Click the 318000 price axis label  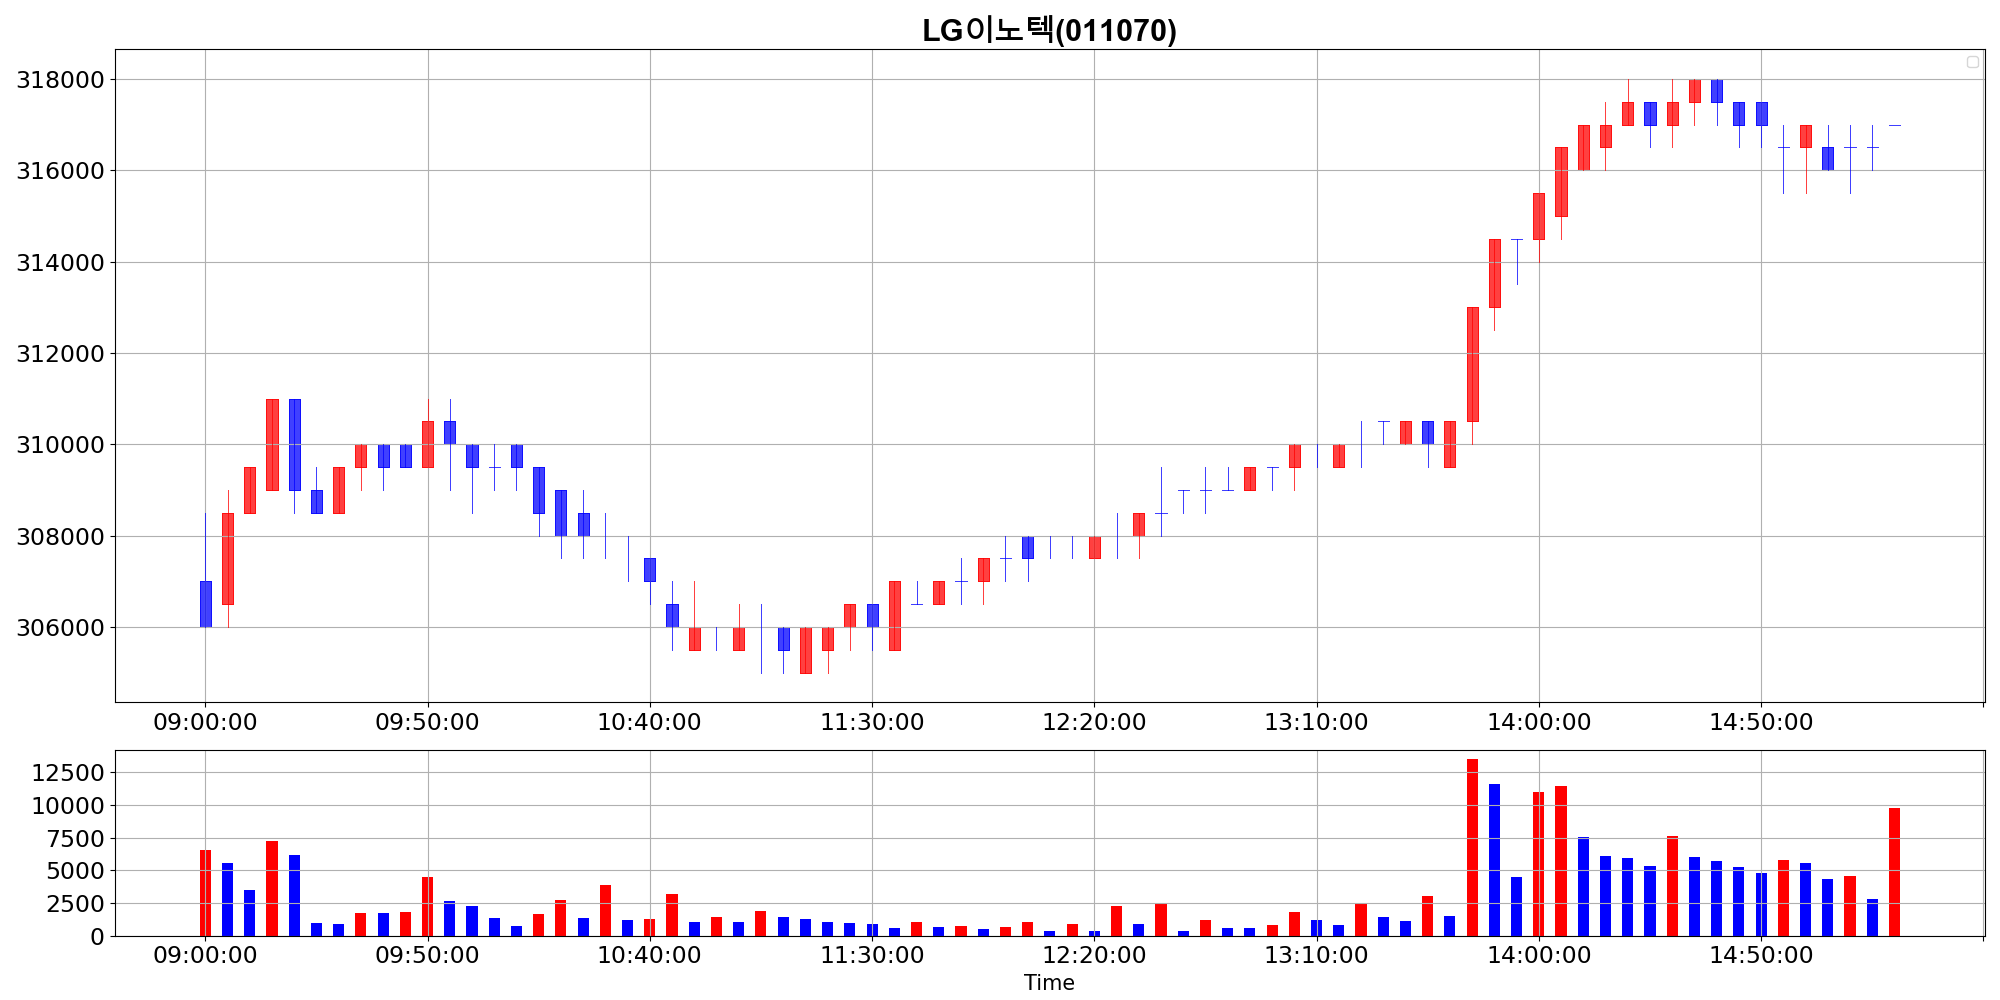pos(60,80)
